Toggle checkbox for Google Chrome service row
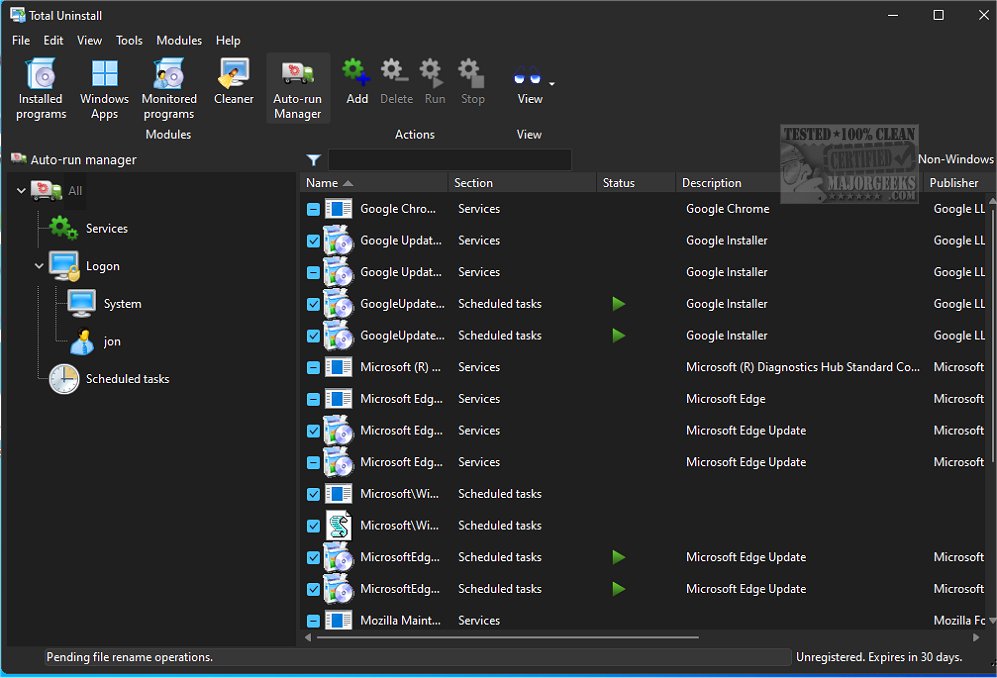 [313, 209]
